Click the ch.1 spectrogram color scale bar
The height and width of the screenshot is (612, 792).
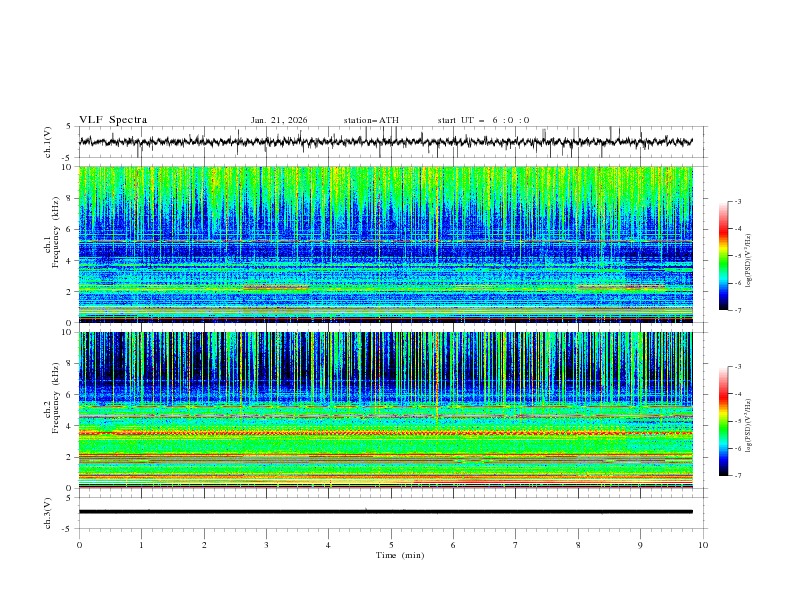[x=723, y=256]
